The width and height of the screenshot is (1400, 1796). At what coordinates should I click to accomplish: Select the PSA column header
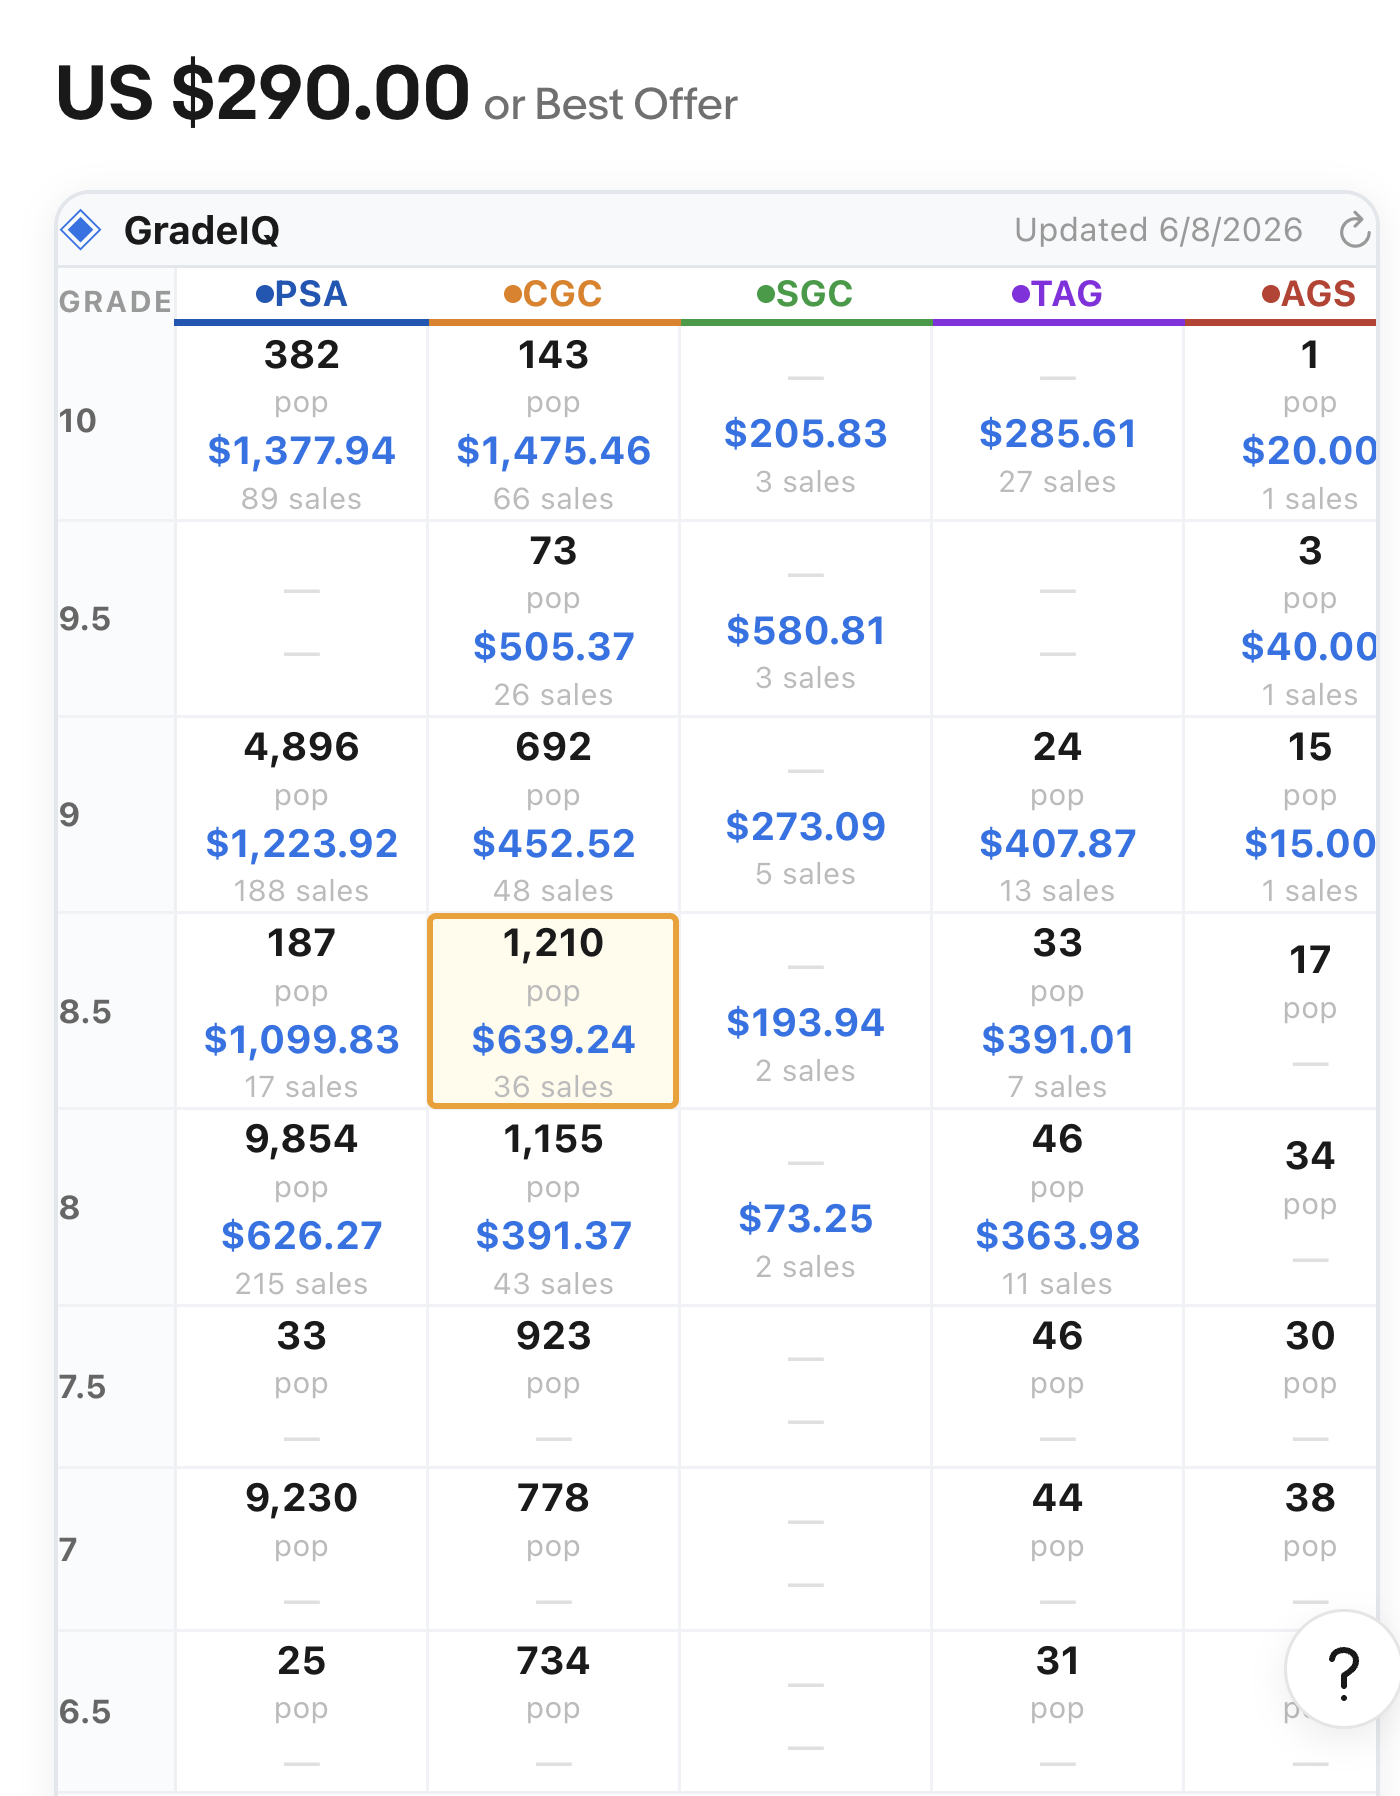301,294
